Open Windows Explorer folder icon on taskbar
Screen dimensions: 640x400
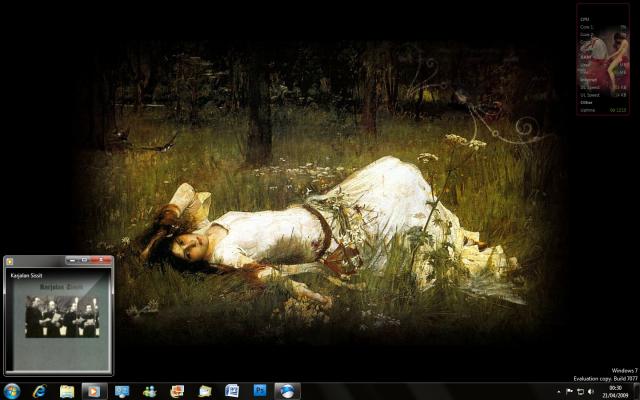[67, 391]
